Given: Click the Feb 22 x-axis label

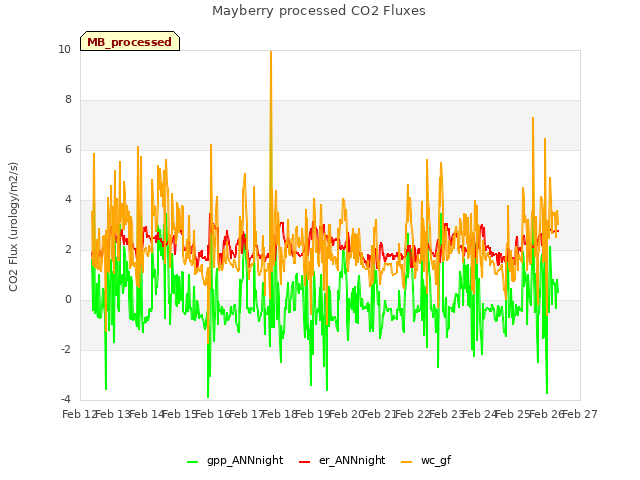Looking at the screenshot, I should [413, 414].
